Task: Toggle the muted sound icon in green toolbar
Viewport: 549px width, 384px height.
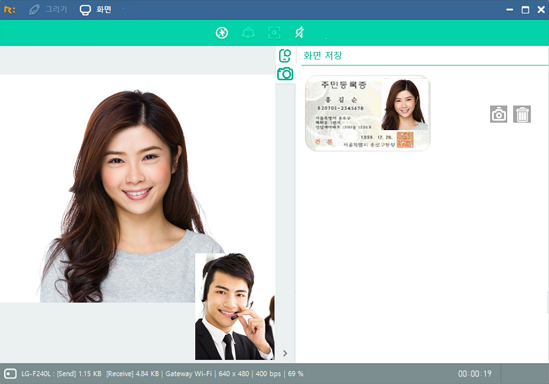Action: [x=299, y=33]
